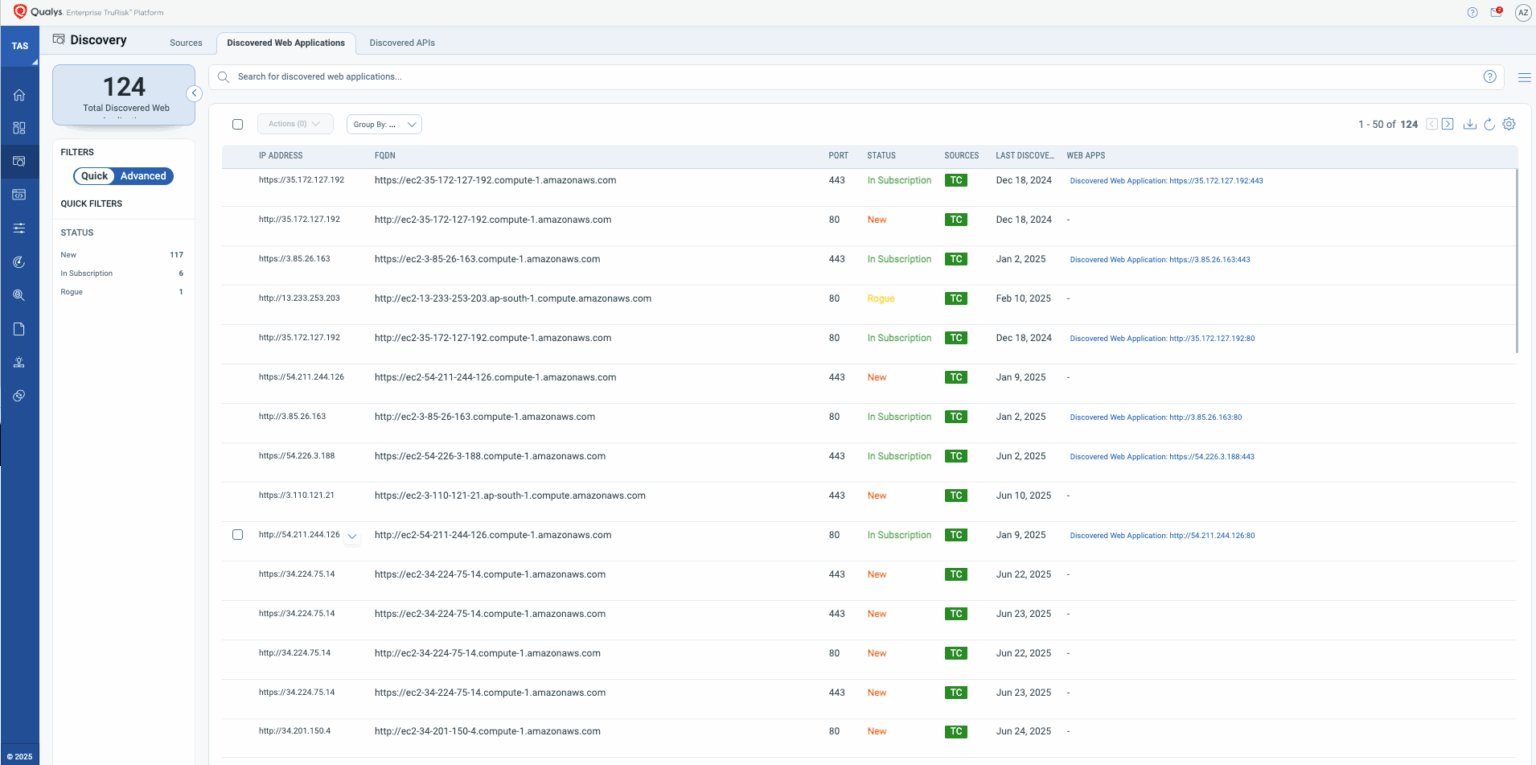Open web app link https://3.85.26.163:443
This screenshot has height=765, width=1536.
(x=1160, y=260)
